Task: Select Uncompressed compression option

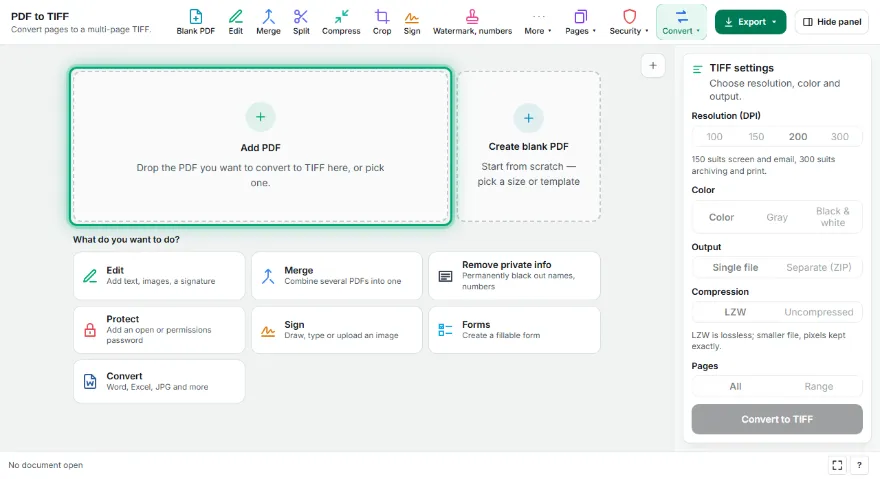Action: [x=818, y=312]
